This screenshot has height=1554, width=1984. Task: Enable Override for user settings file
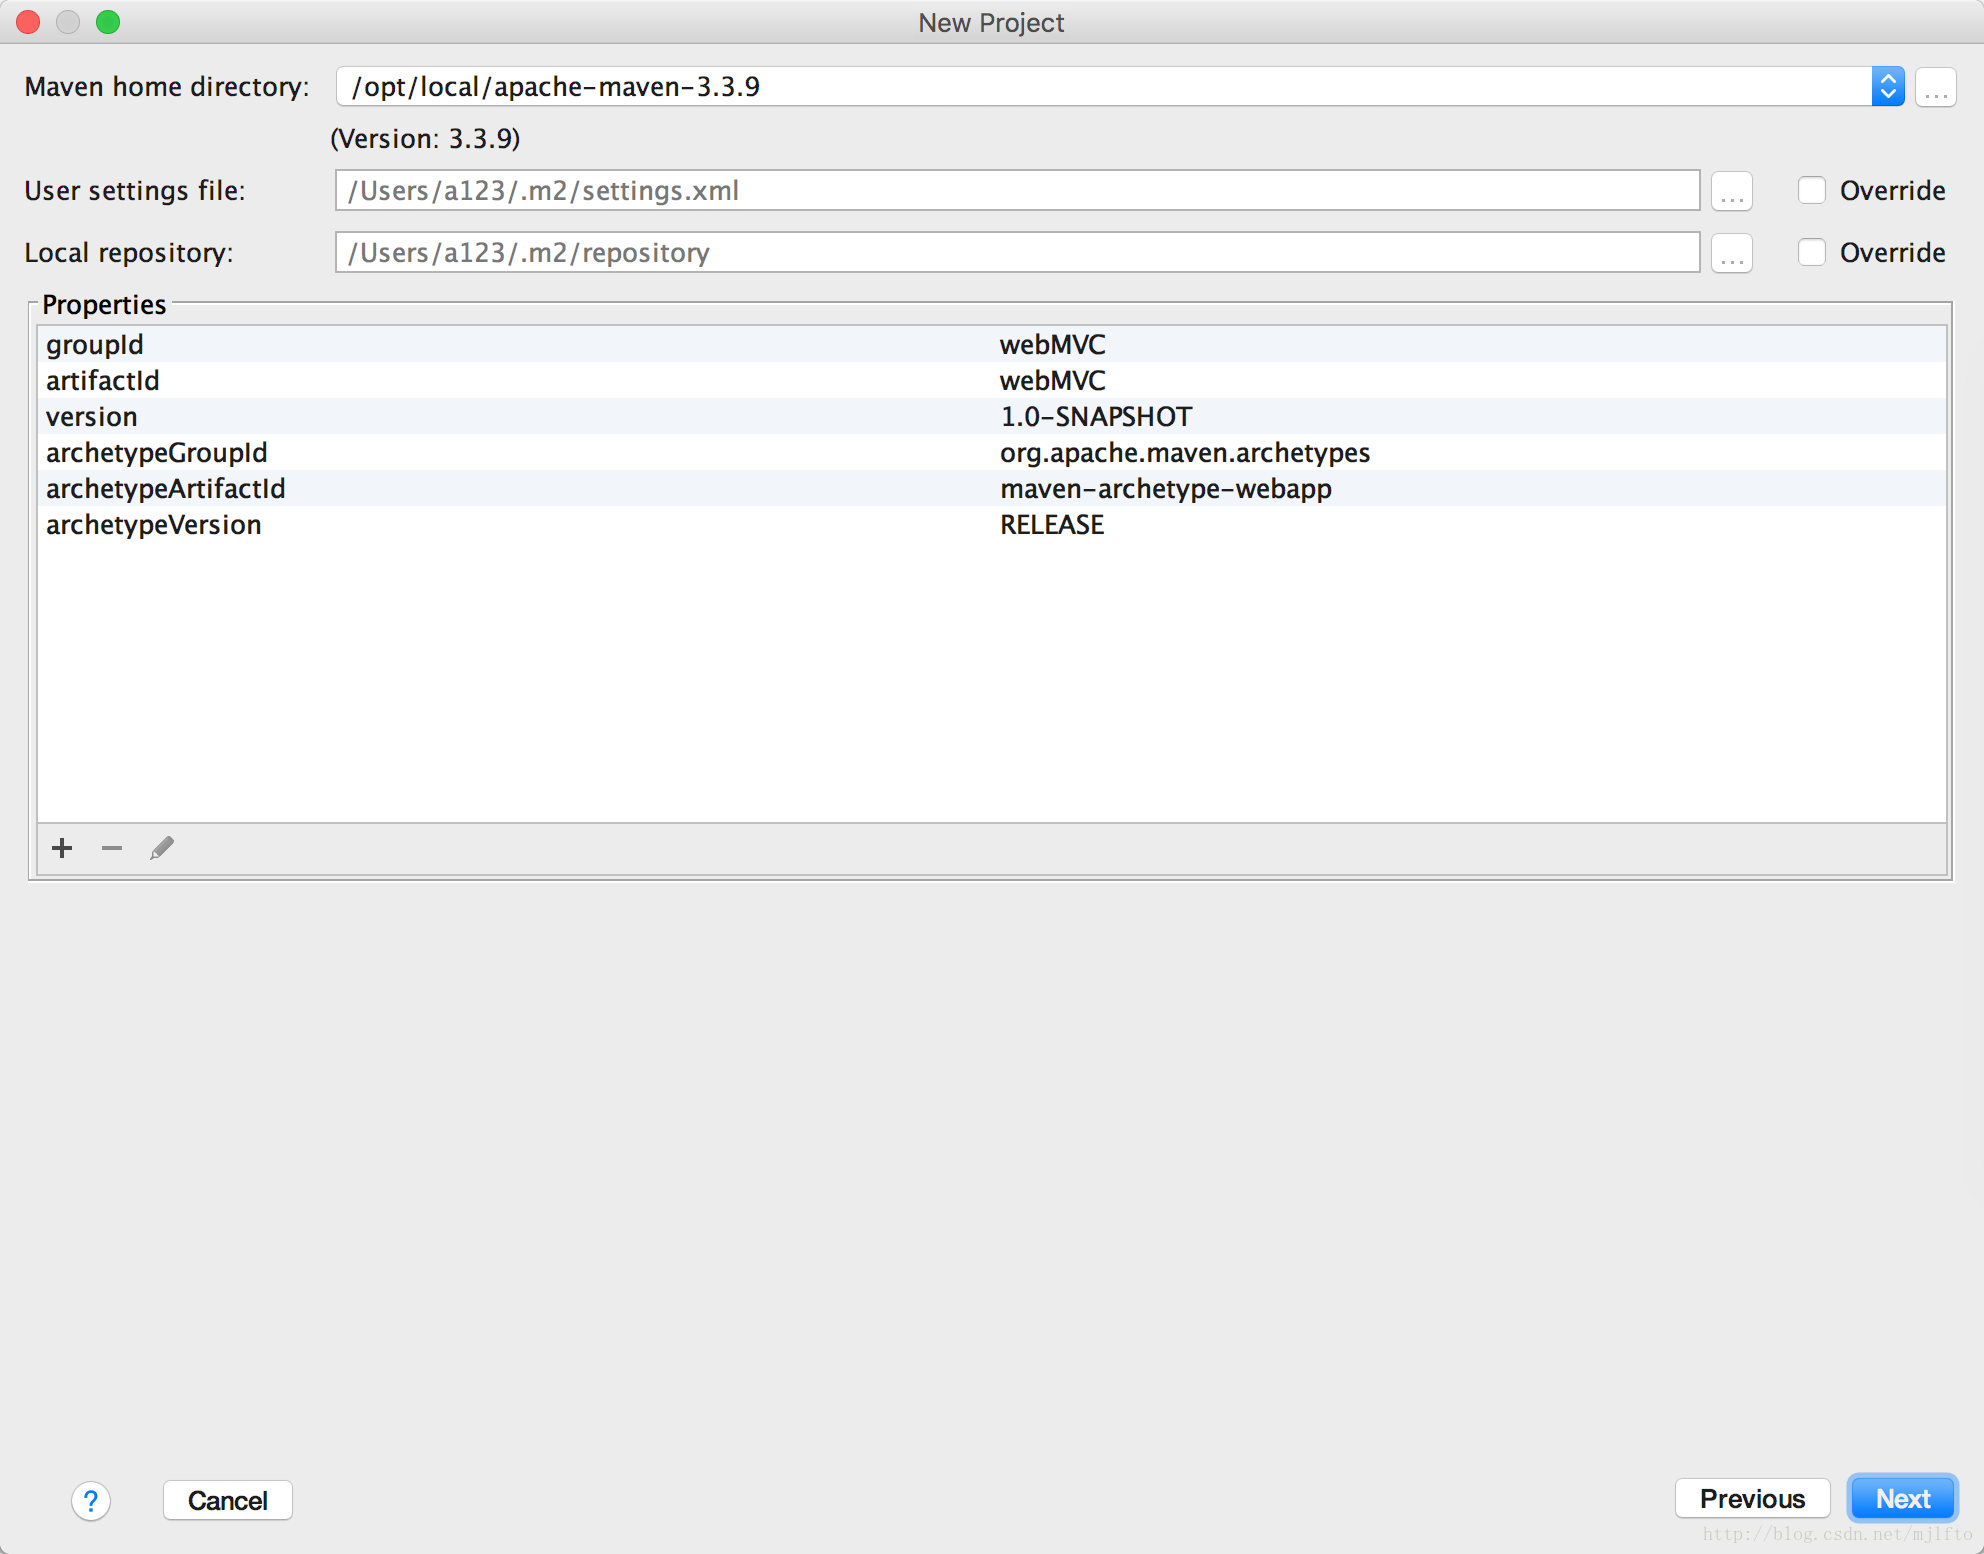coord(1812,191)
